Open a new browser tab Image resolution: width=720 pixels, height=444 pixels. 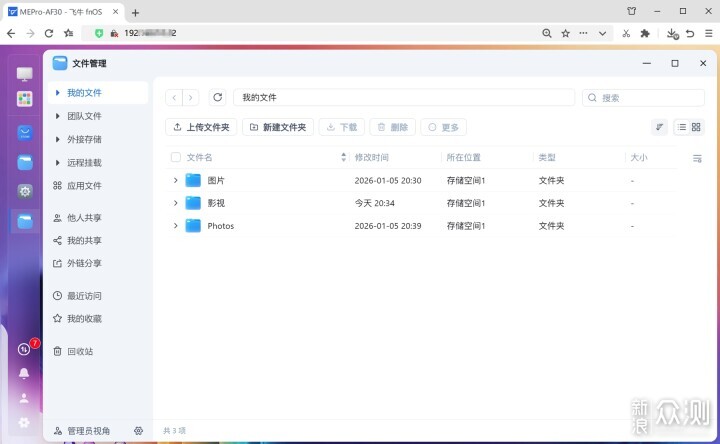135,13
